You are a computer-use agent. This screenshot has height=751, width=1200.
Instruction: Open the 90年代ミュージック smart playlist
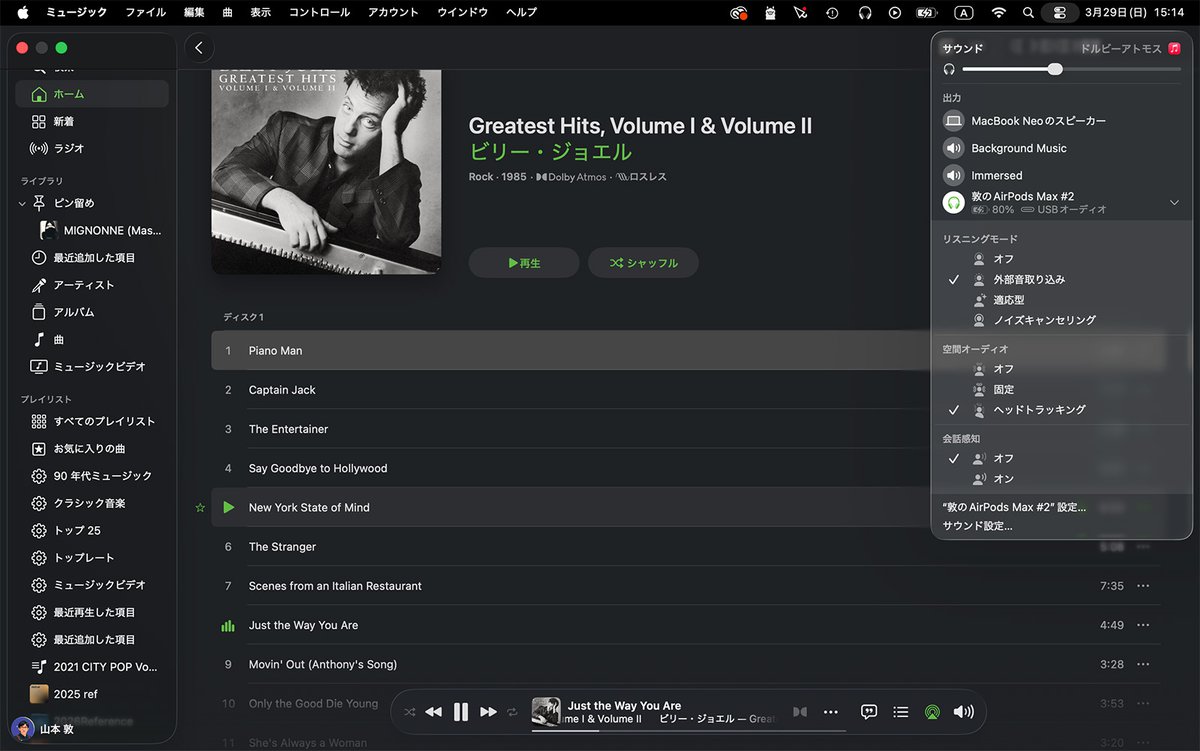[x=92, y=476]
